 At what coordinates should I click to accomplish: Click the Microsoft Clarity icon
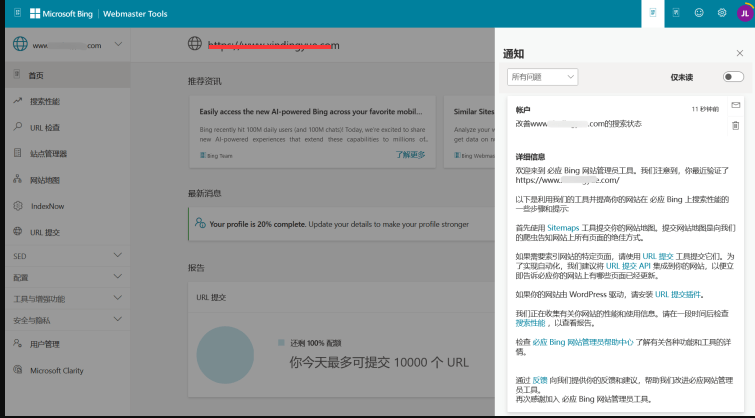[x=18, y=370]
